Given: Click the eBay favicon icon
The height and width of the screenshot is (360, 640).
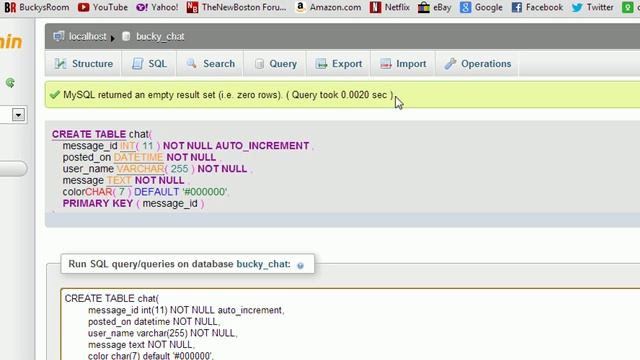Looking at the screenshot, I should pyautogui.click(x=424, y=7).
